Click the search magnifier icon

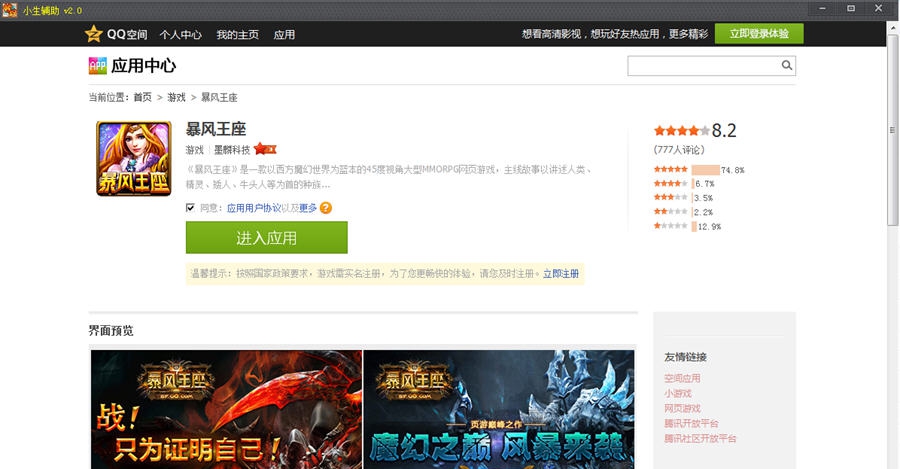[x=787, y=65]
